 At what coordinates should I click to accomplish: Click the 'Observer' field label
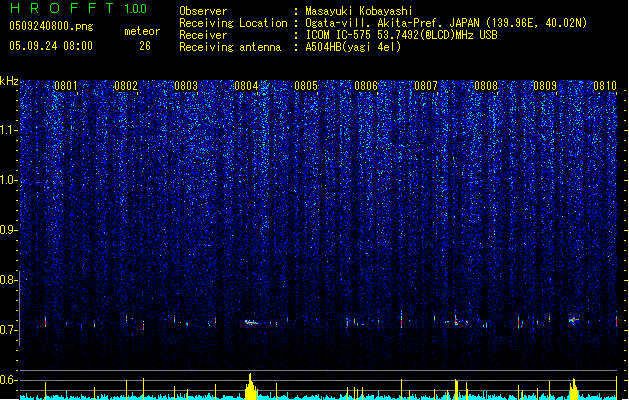tap(203, 11)
